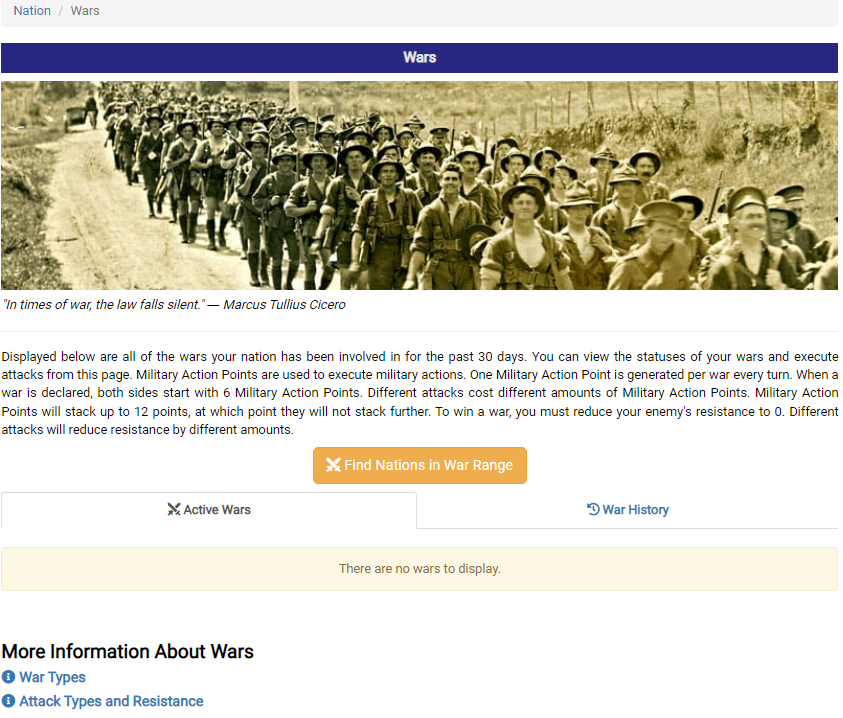Open the Nation breadcrumb link

[32, 11]
